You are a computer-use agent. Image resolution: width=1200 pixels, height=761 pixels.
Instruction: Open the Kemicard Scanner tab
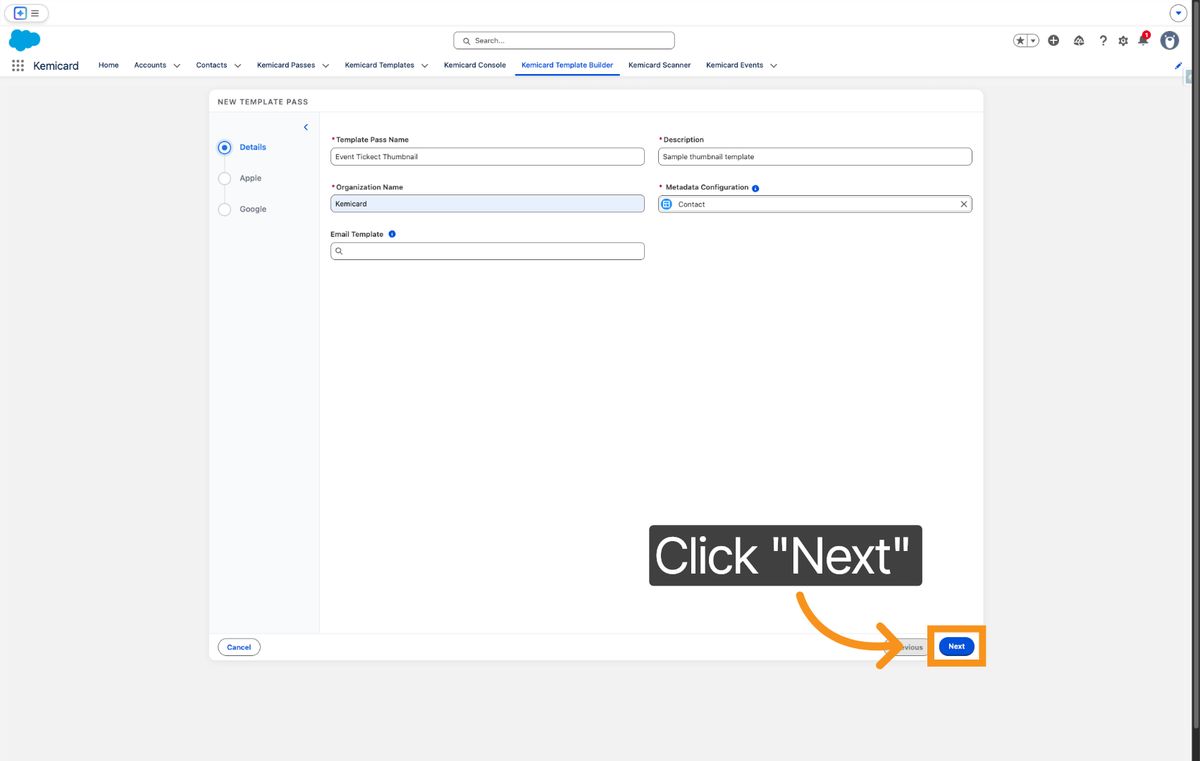click(x=659, y=65)
